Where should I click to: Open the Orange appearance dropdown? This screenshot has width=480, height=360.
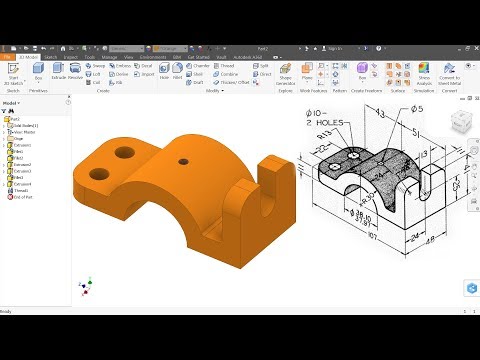pyautogui.click(x=171, y=49)
